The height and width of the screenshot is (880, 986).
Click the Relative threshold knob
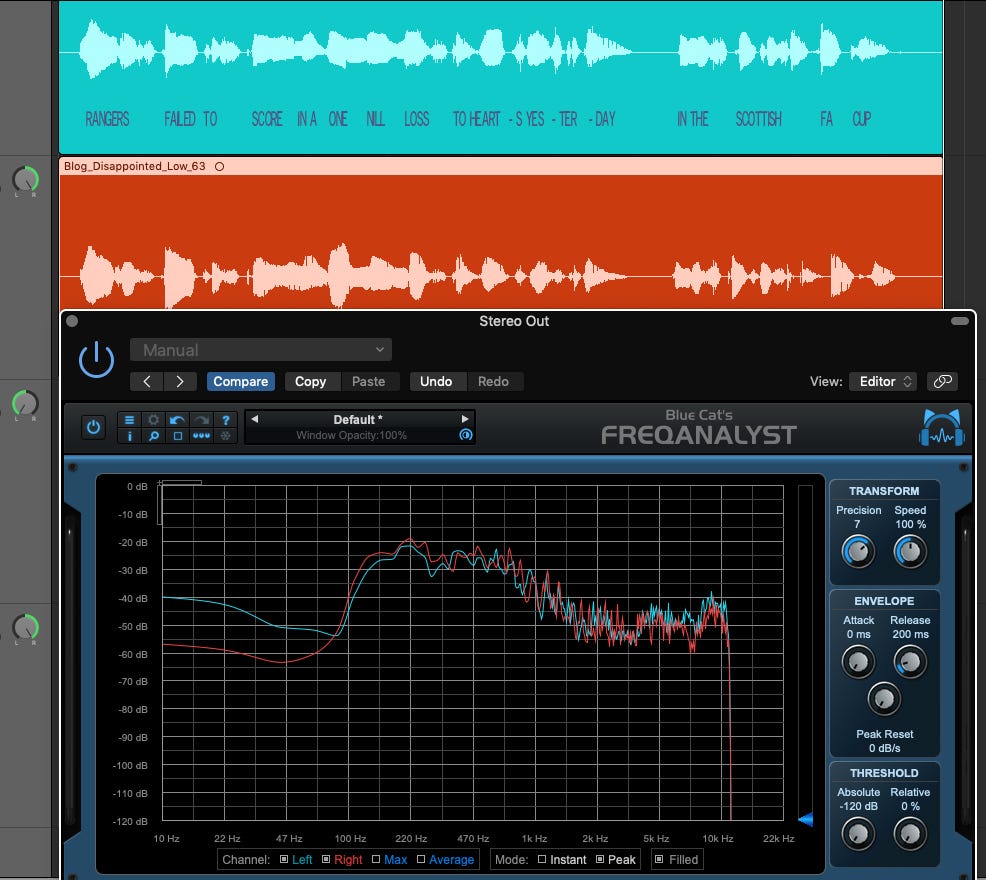(x=910, y=834)
